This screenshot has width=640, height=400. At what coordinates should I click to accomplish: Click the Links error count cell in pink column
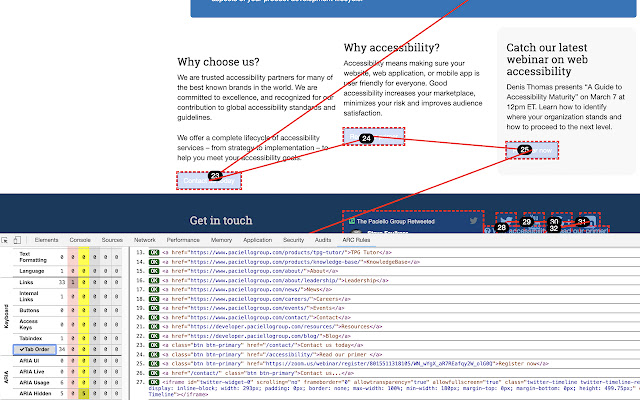click(73, 282)
